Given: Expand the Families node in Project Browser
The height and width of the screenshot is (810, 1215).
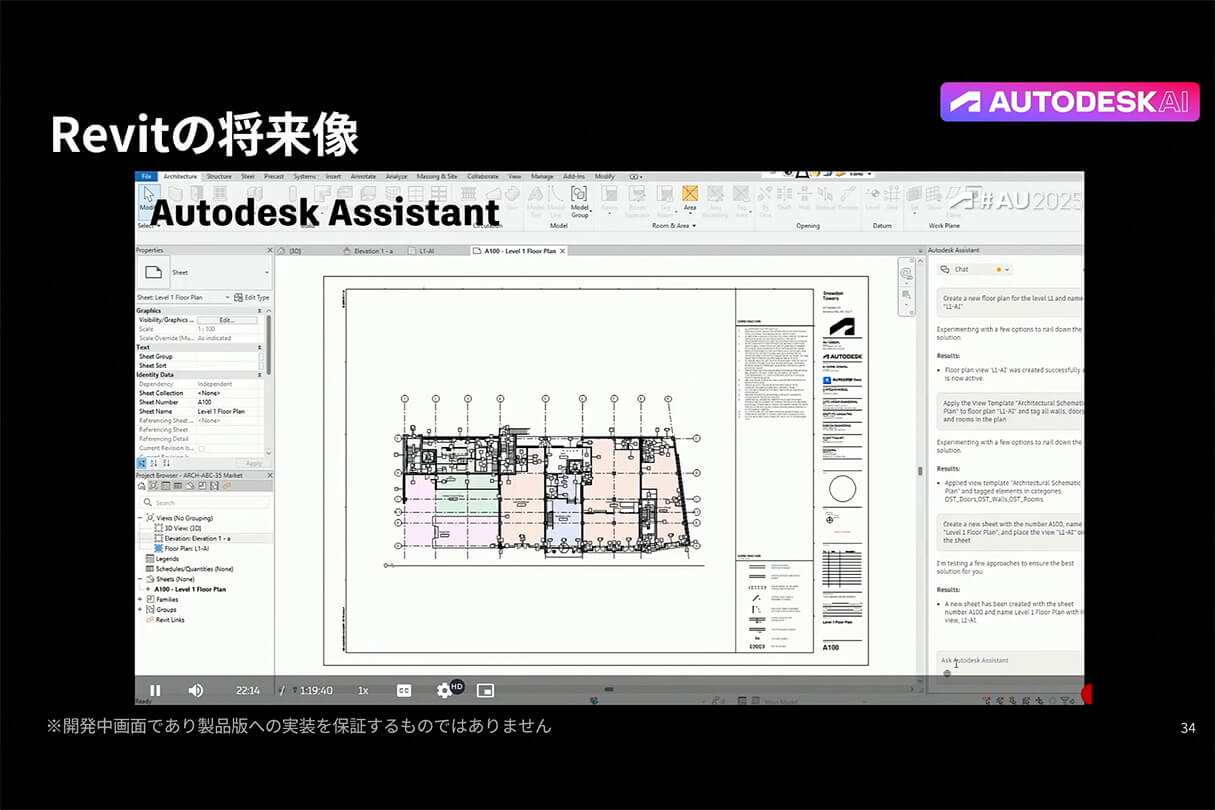Looking at the screenshot, I should 140,600.
